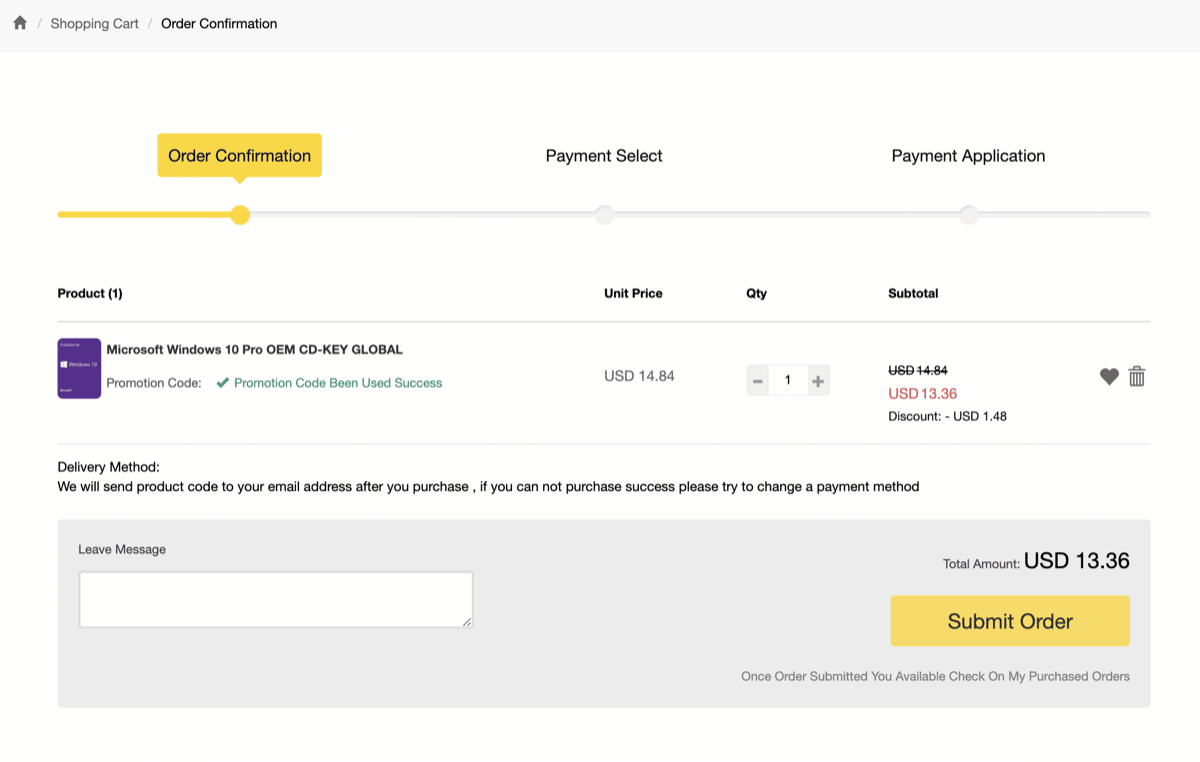The image size is (1200, 762).
Task: Add the product to wishlist with heart icon
Action: (1109, 377)
